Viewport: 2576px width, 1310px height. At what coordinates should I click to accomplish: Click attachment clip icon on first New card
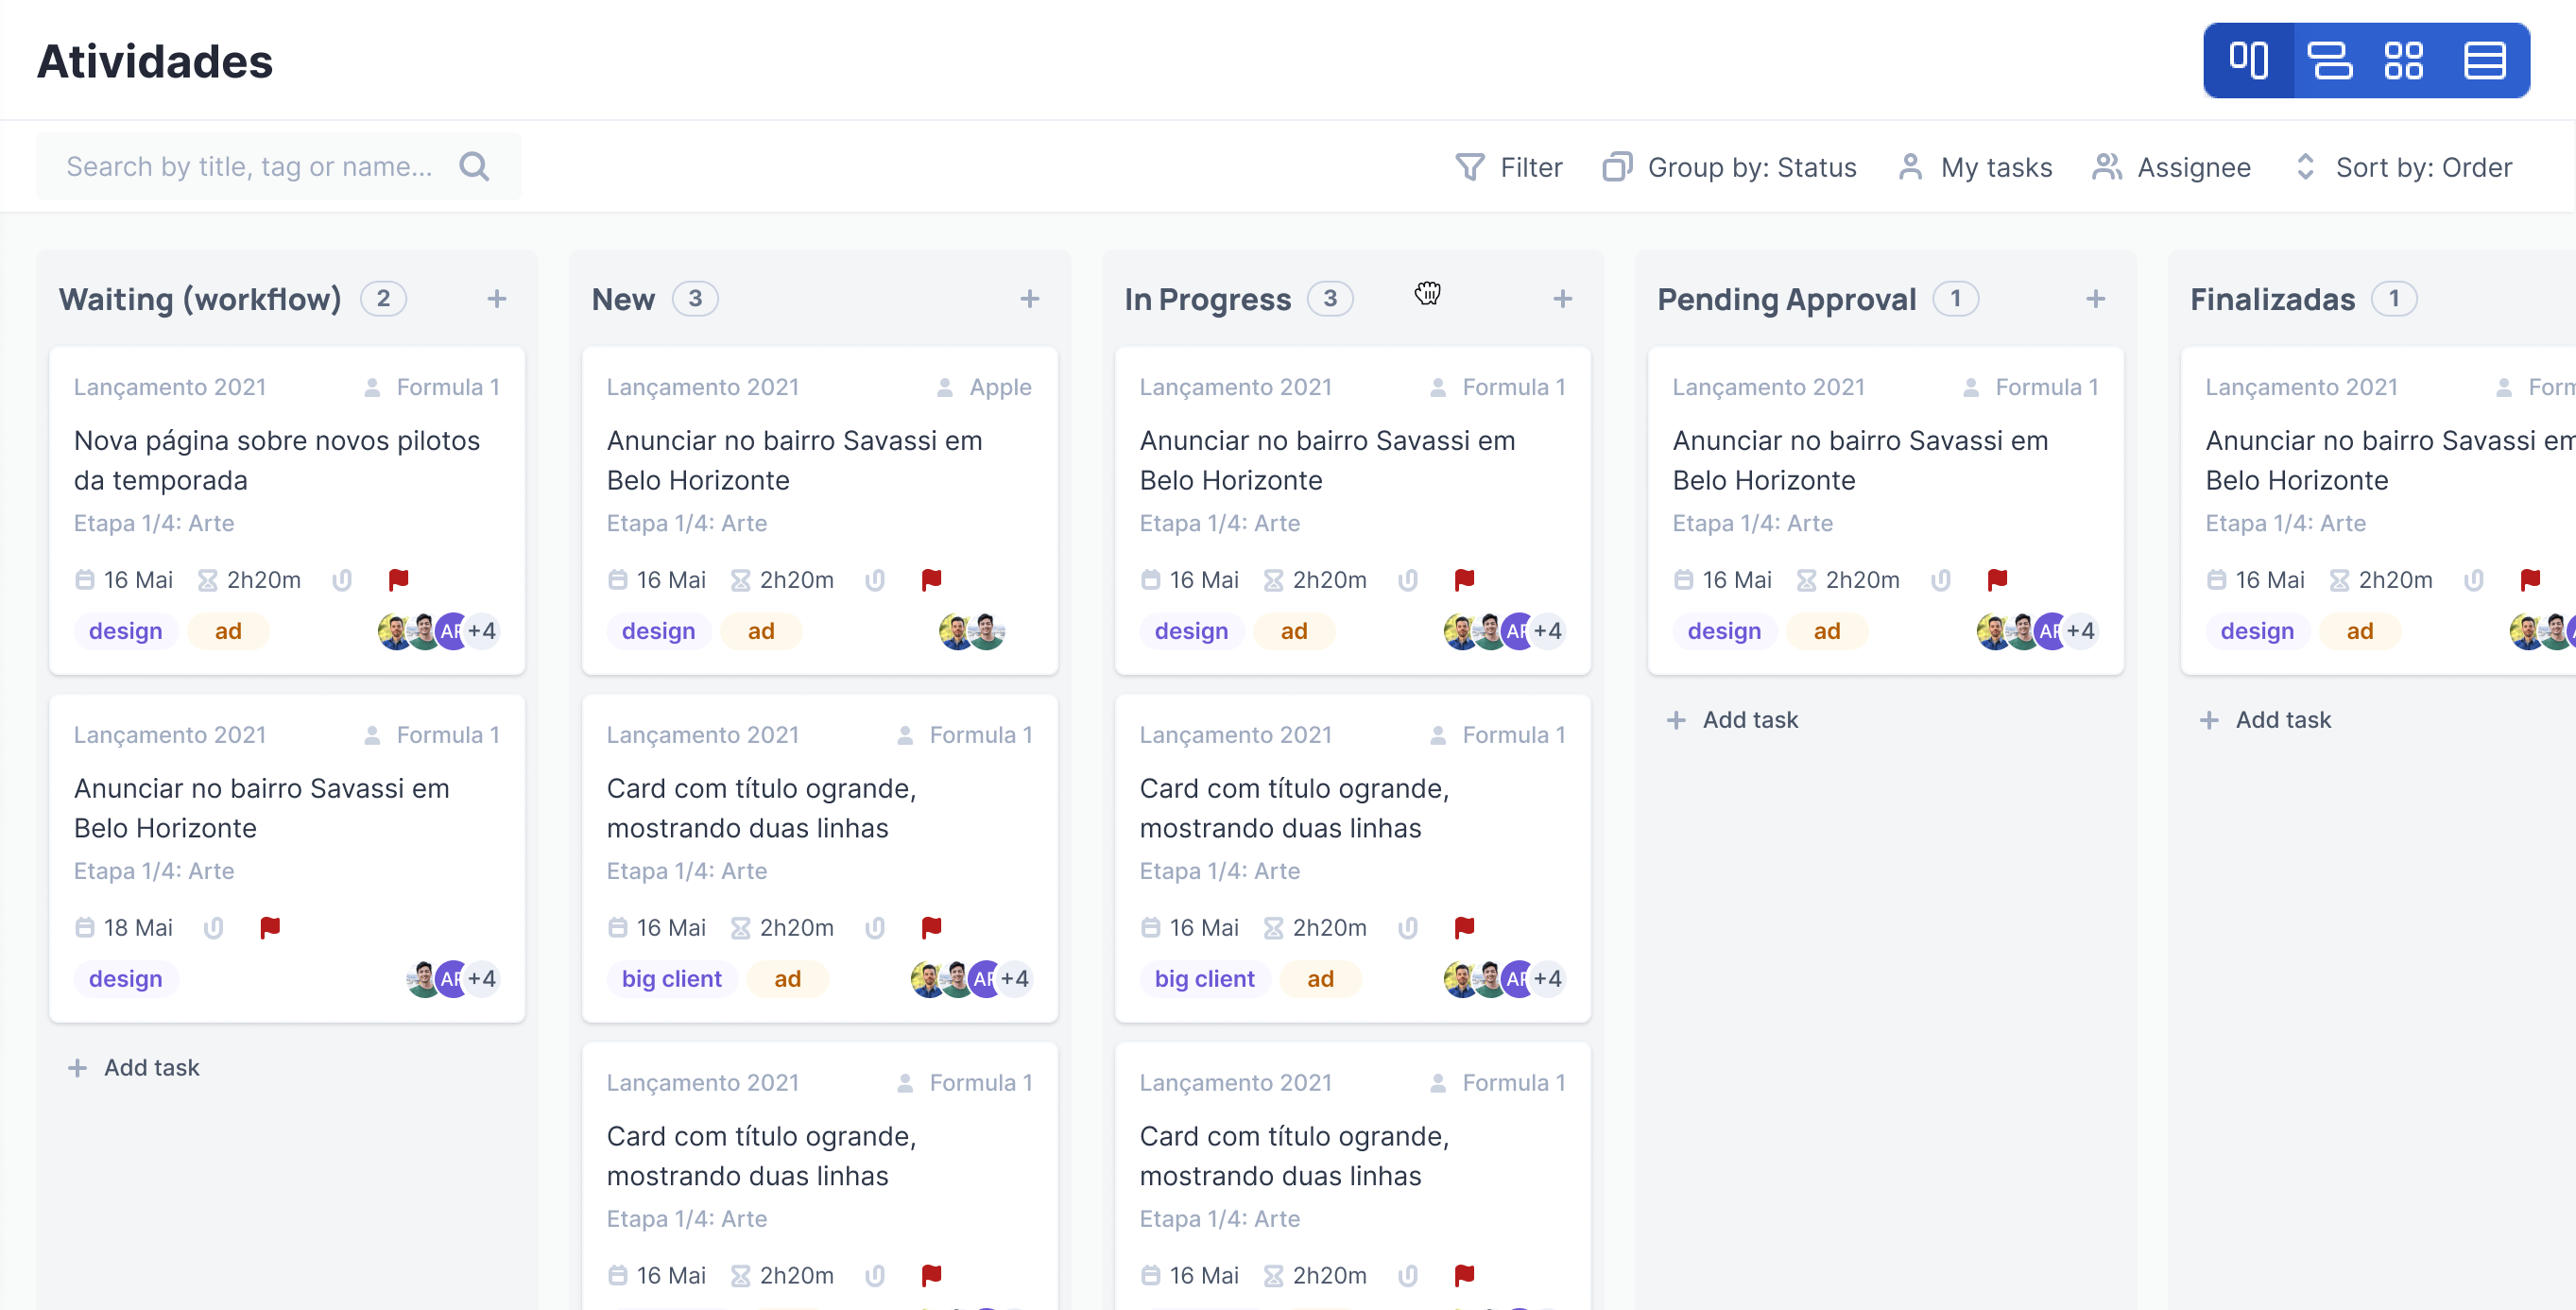[875, 580]
